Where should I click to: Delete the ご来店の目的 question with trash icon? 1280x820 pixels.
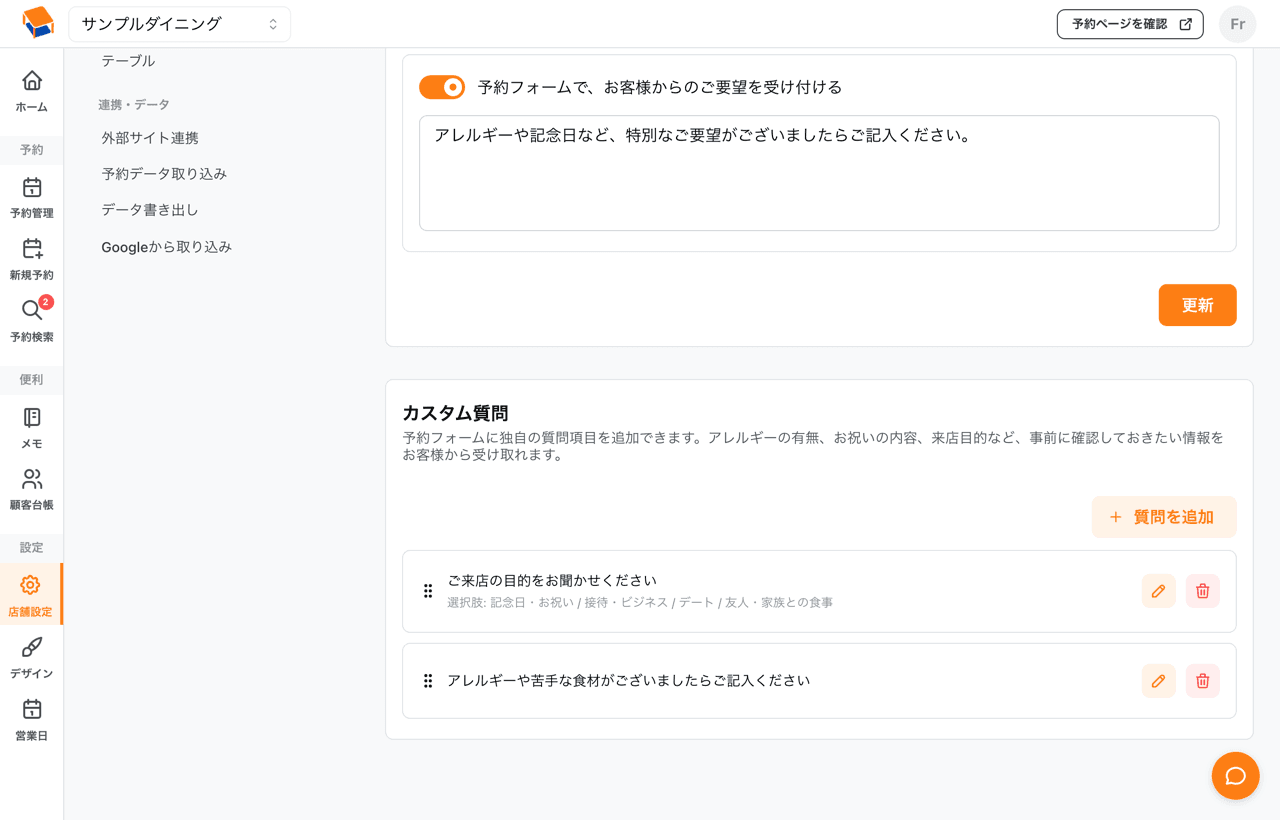[1203, 591]
